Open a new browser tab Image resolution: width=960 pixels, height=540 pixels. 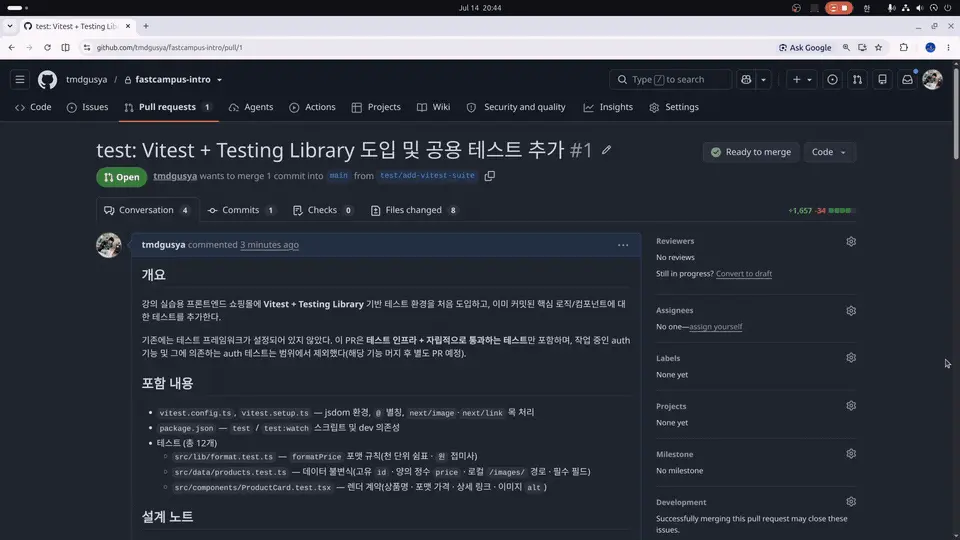tap(146, 26)
